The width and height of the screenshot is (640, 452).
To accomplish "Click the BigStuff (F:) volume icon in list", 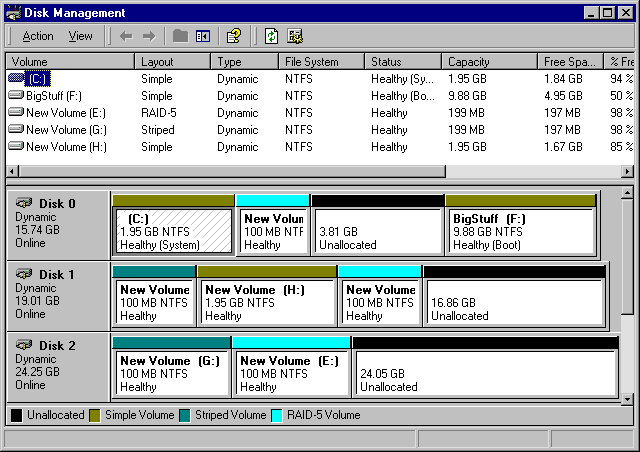I will tap(16, 96).
